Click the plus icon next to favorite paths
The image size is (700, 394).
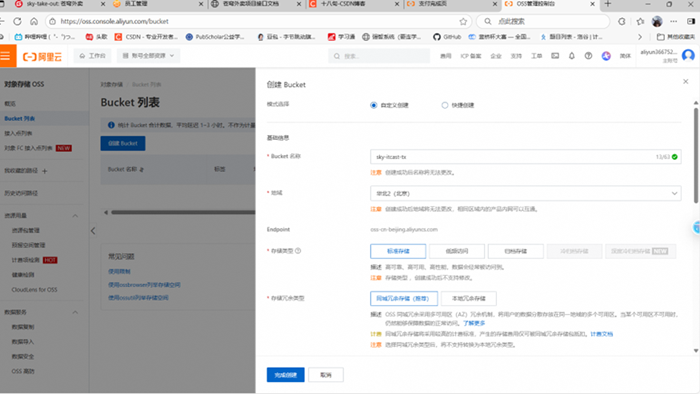(x=45, y=171)
